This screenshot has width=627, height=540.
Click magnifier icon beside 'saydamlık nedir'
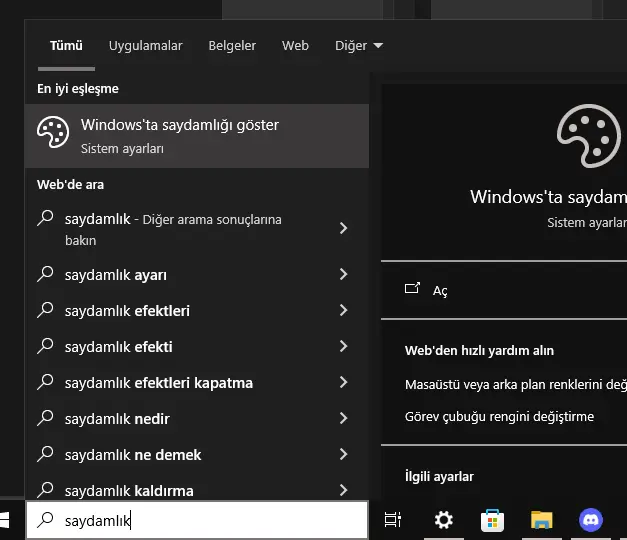(45, 418)
